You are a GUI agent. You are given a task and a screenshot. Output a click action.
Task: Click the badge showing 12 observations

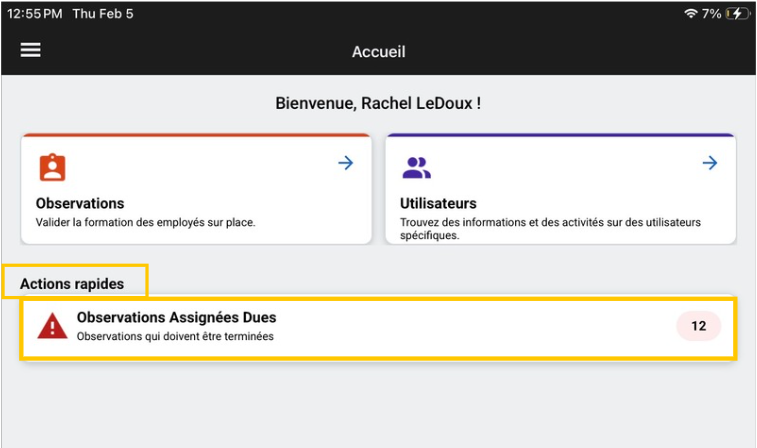698,326
